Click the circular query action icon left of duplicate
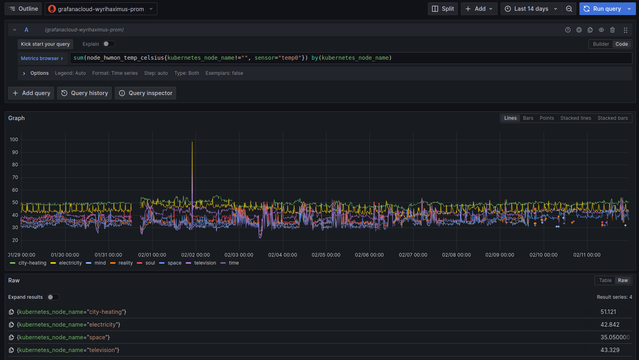 click(x=579, y=30)
